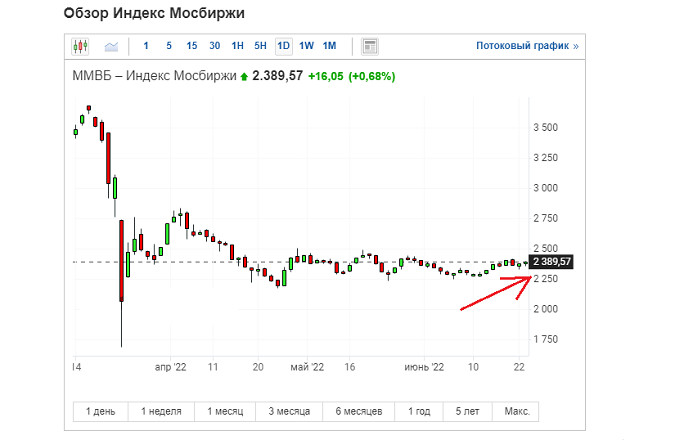Click the апр '22 date label
Screen dimensions: 675x440
[170, 367]
